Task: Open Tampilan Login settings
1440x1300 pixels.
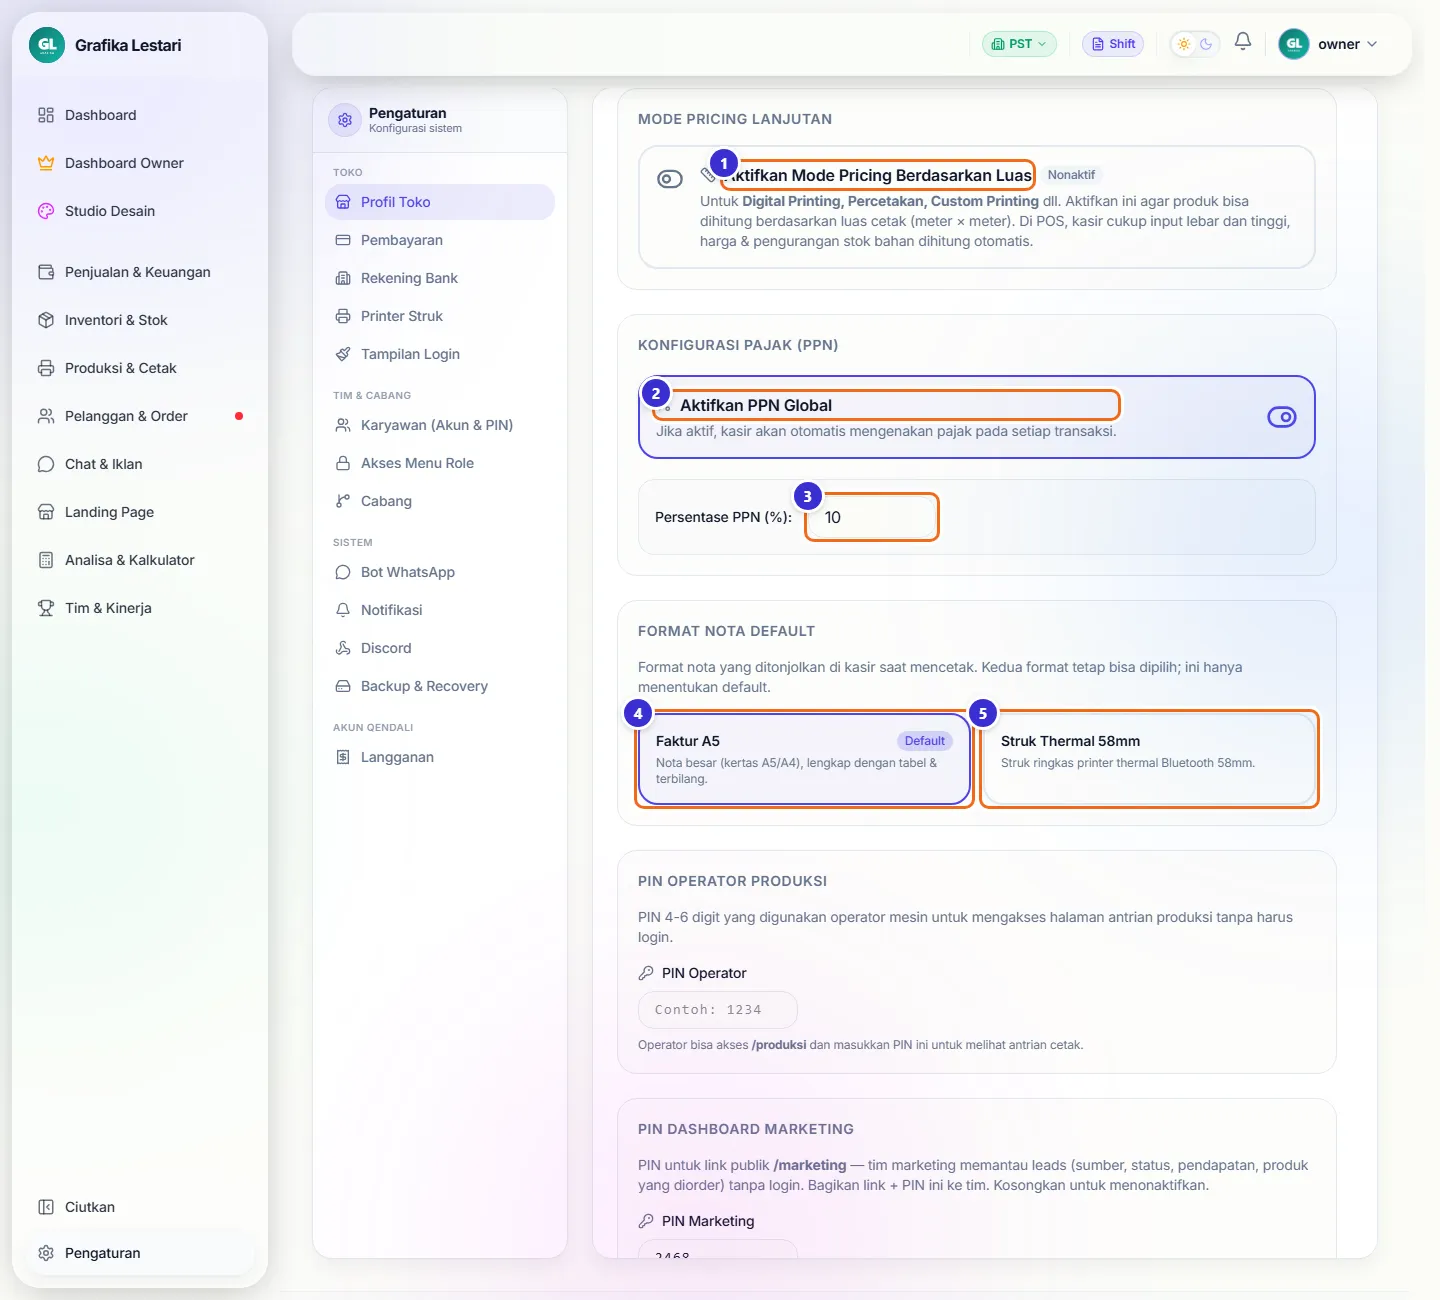Action: (440, 354)
